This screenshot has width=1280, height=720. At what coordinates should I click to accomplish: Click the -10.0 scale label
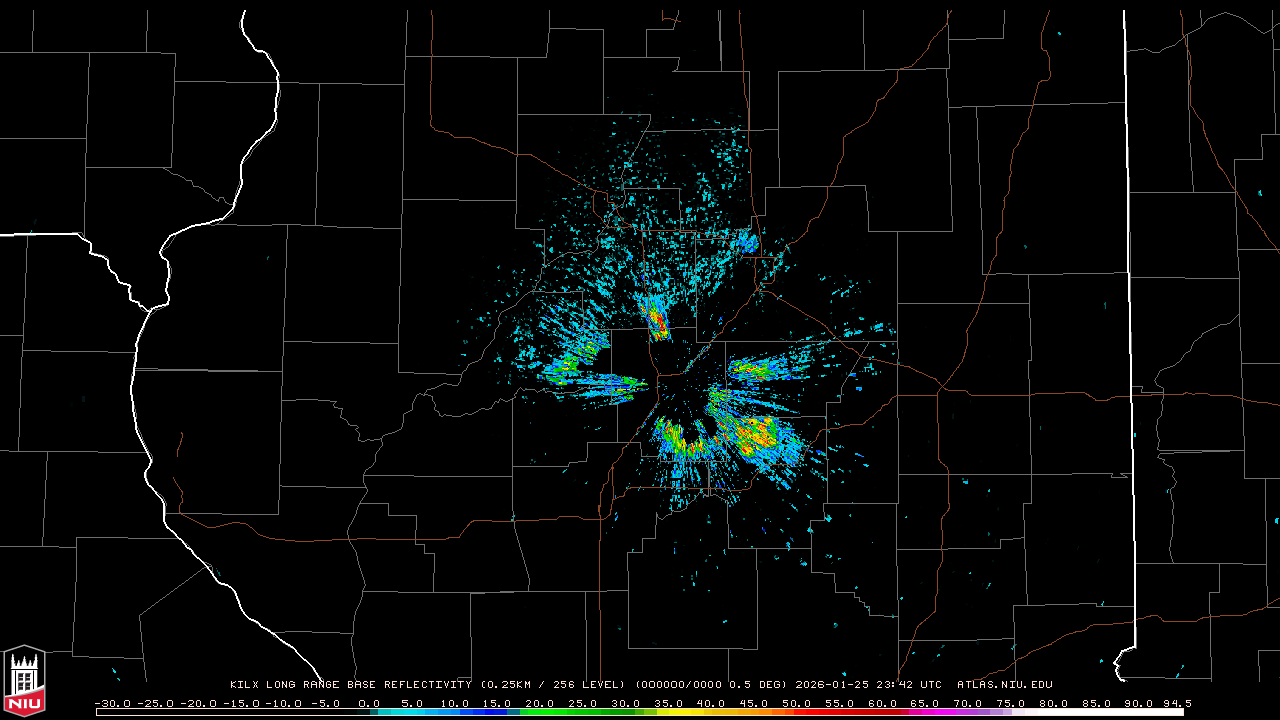pos(285,703)
